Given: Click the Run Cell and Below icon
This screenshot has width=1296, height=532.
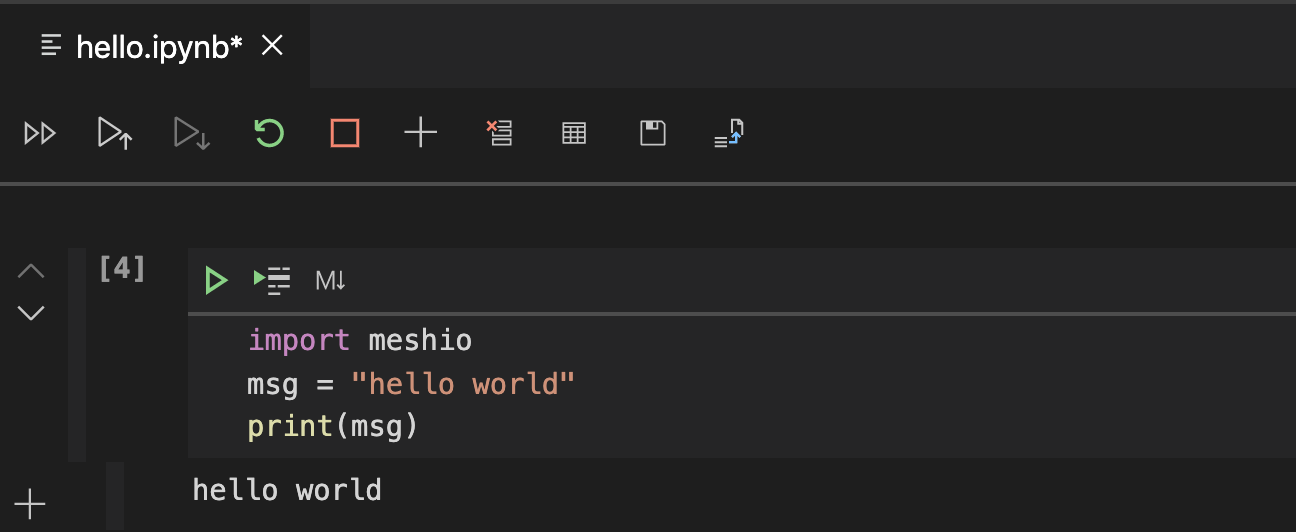Looking at the screenshot, I should (191, 133).
